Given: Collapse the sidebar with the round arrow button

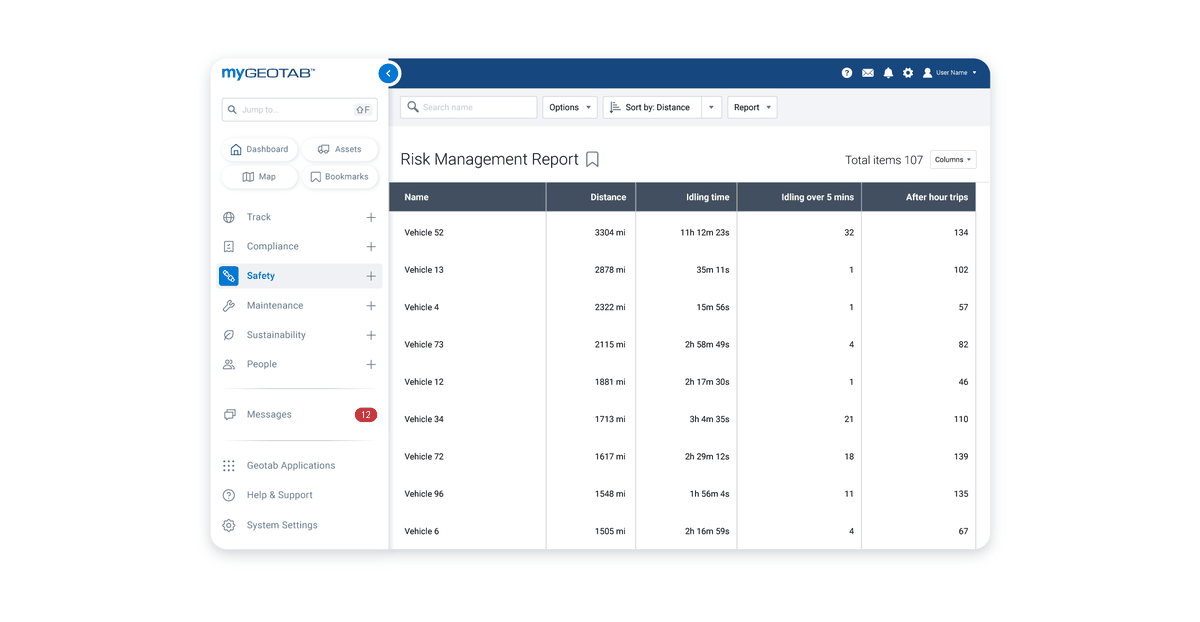Looking at the screenshot, I should 388,73.
